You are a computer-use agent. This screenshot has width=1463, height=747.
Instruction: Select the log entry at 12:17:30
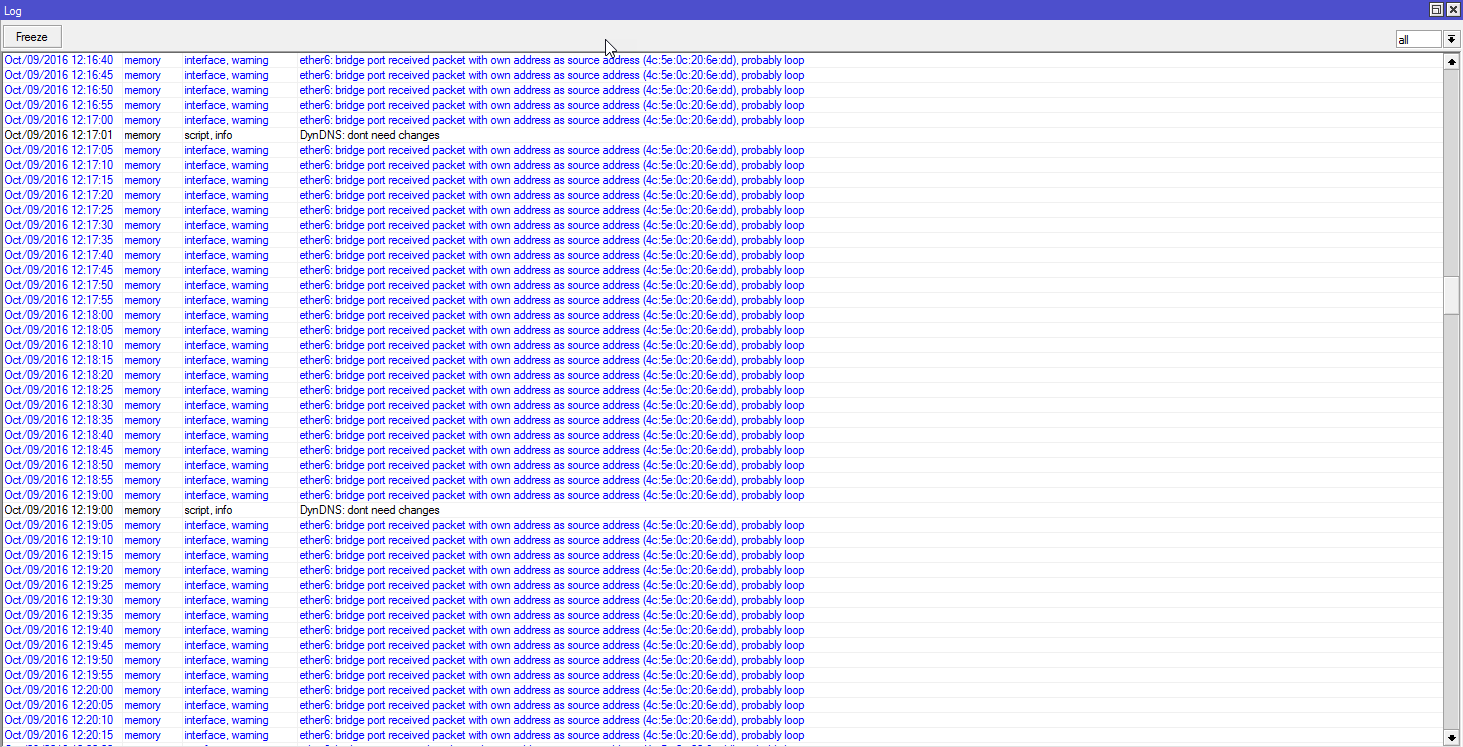723,225
